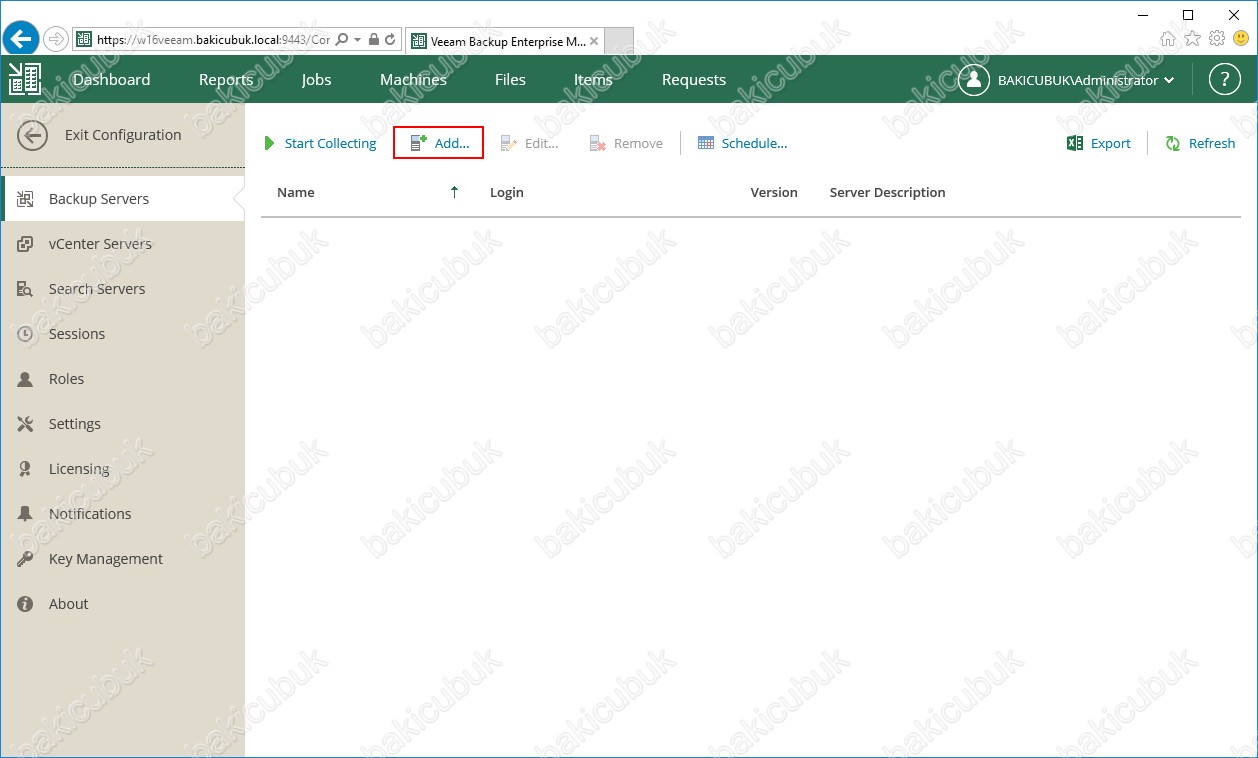This screenshot has height=758, width=1258.
Task: Click the Sessions clock icon
Action: pos(26,334)
